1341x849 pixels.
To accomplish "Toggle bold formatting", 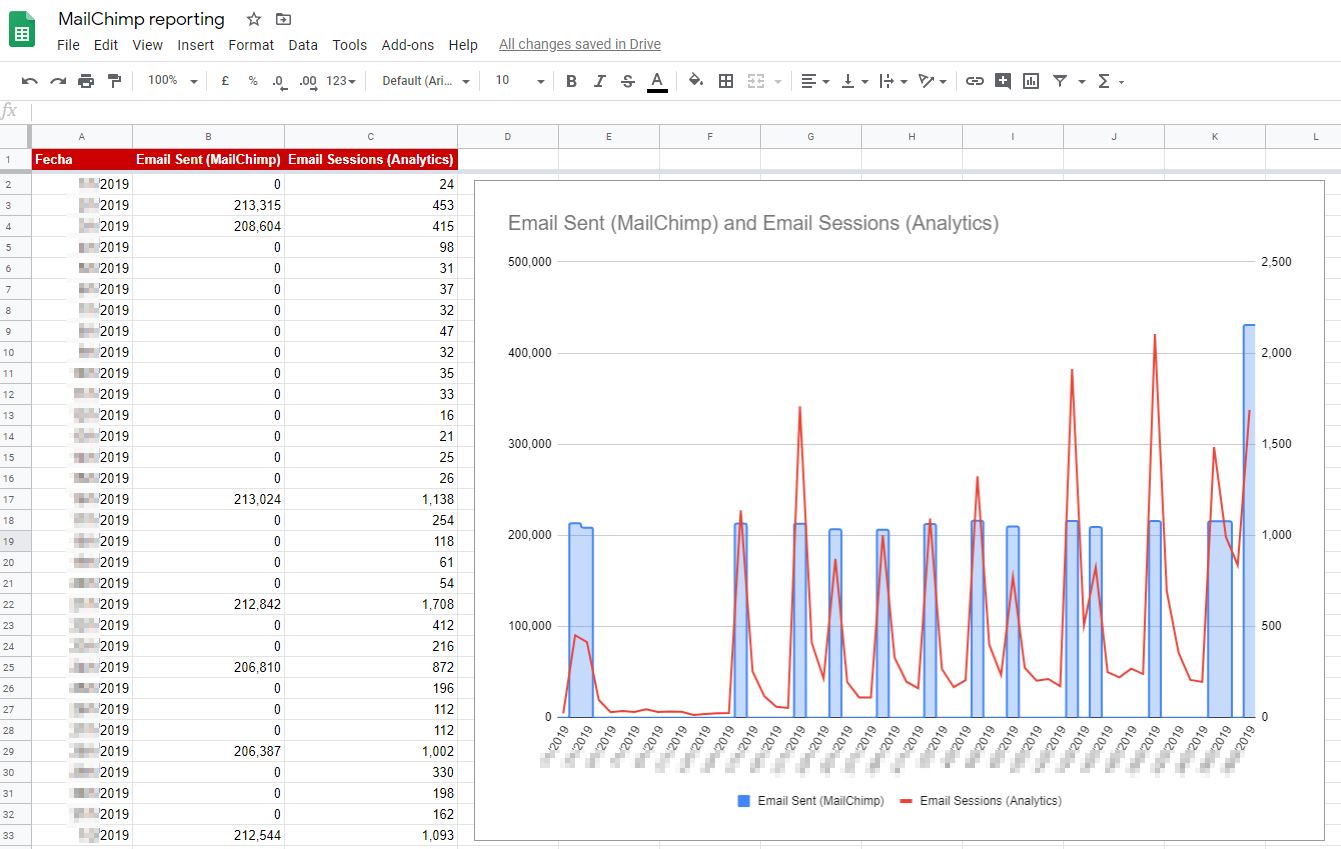I will pos(571,81).
